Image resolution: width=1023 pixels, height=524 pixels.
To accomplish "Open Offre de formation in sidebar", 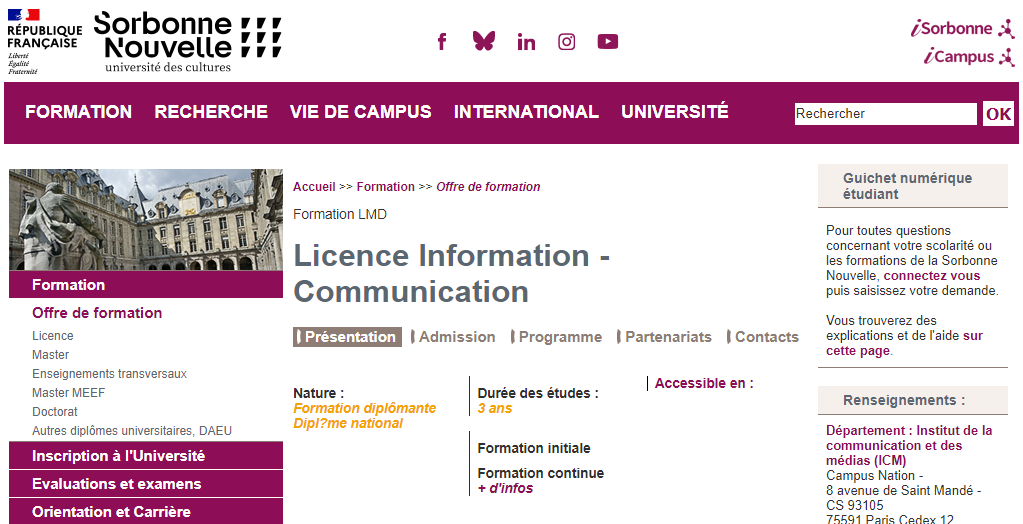I will tap(97, 313).
